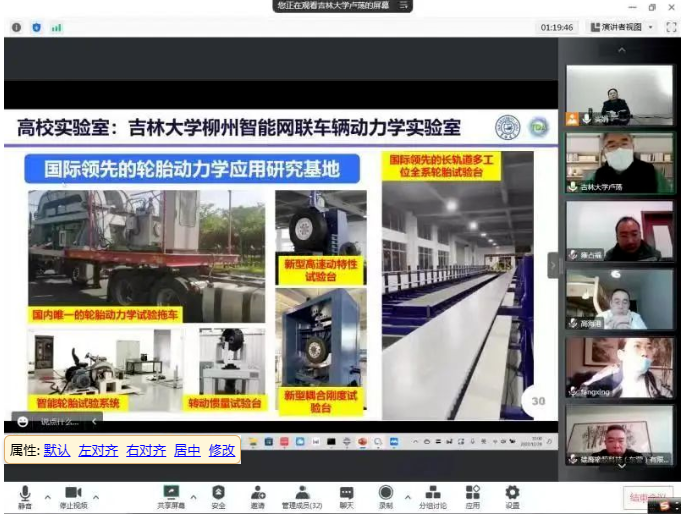Image resolution: width=687 pixels, height=515 pixels.
Task: Stop video with the camera button
Action: [x=74, y=497]
